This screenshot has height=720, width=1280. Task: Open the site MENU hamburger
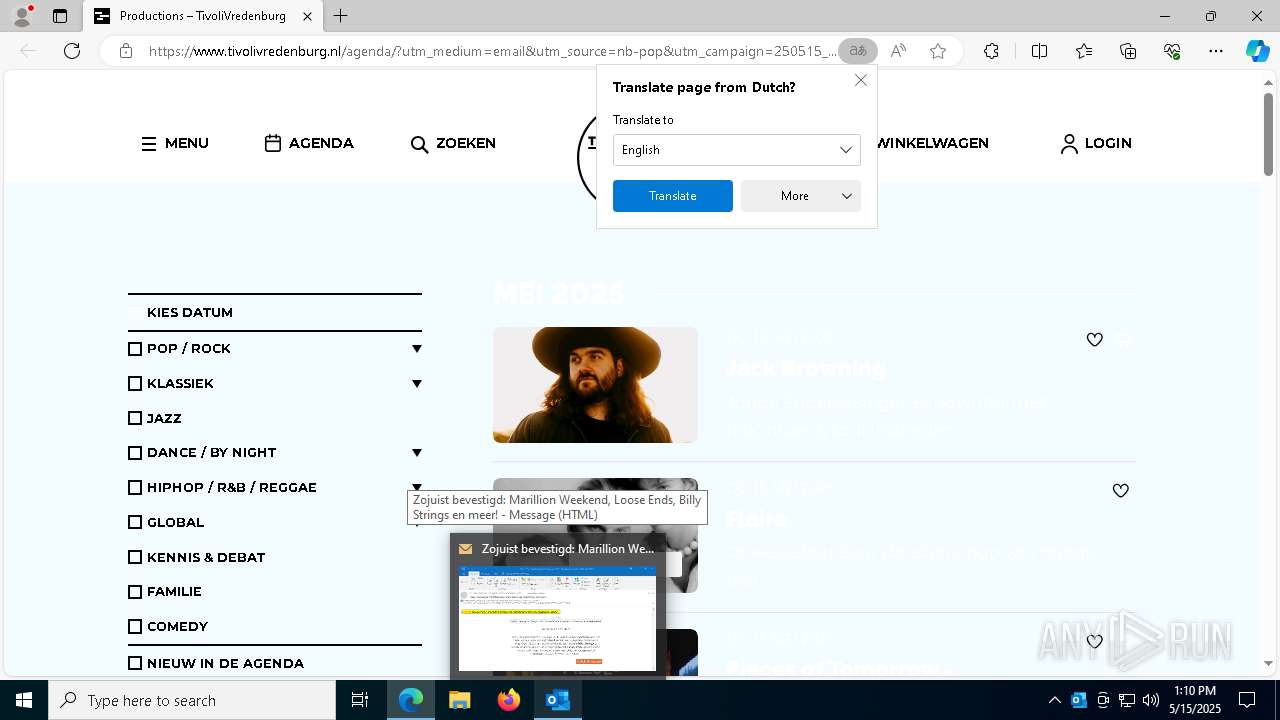pyautogui.click(x=175, y=144)
